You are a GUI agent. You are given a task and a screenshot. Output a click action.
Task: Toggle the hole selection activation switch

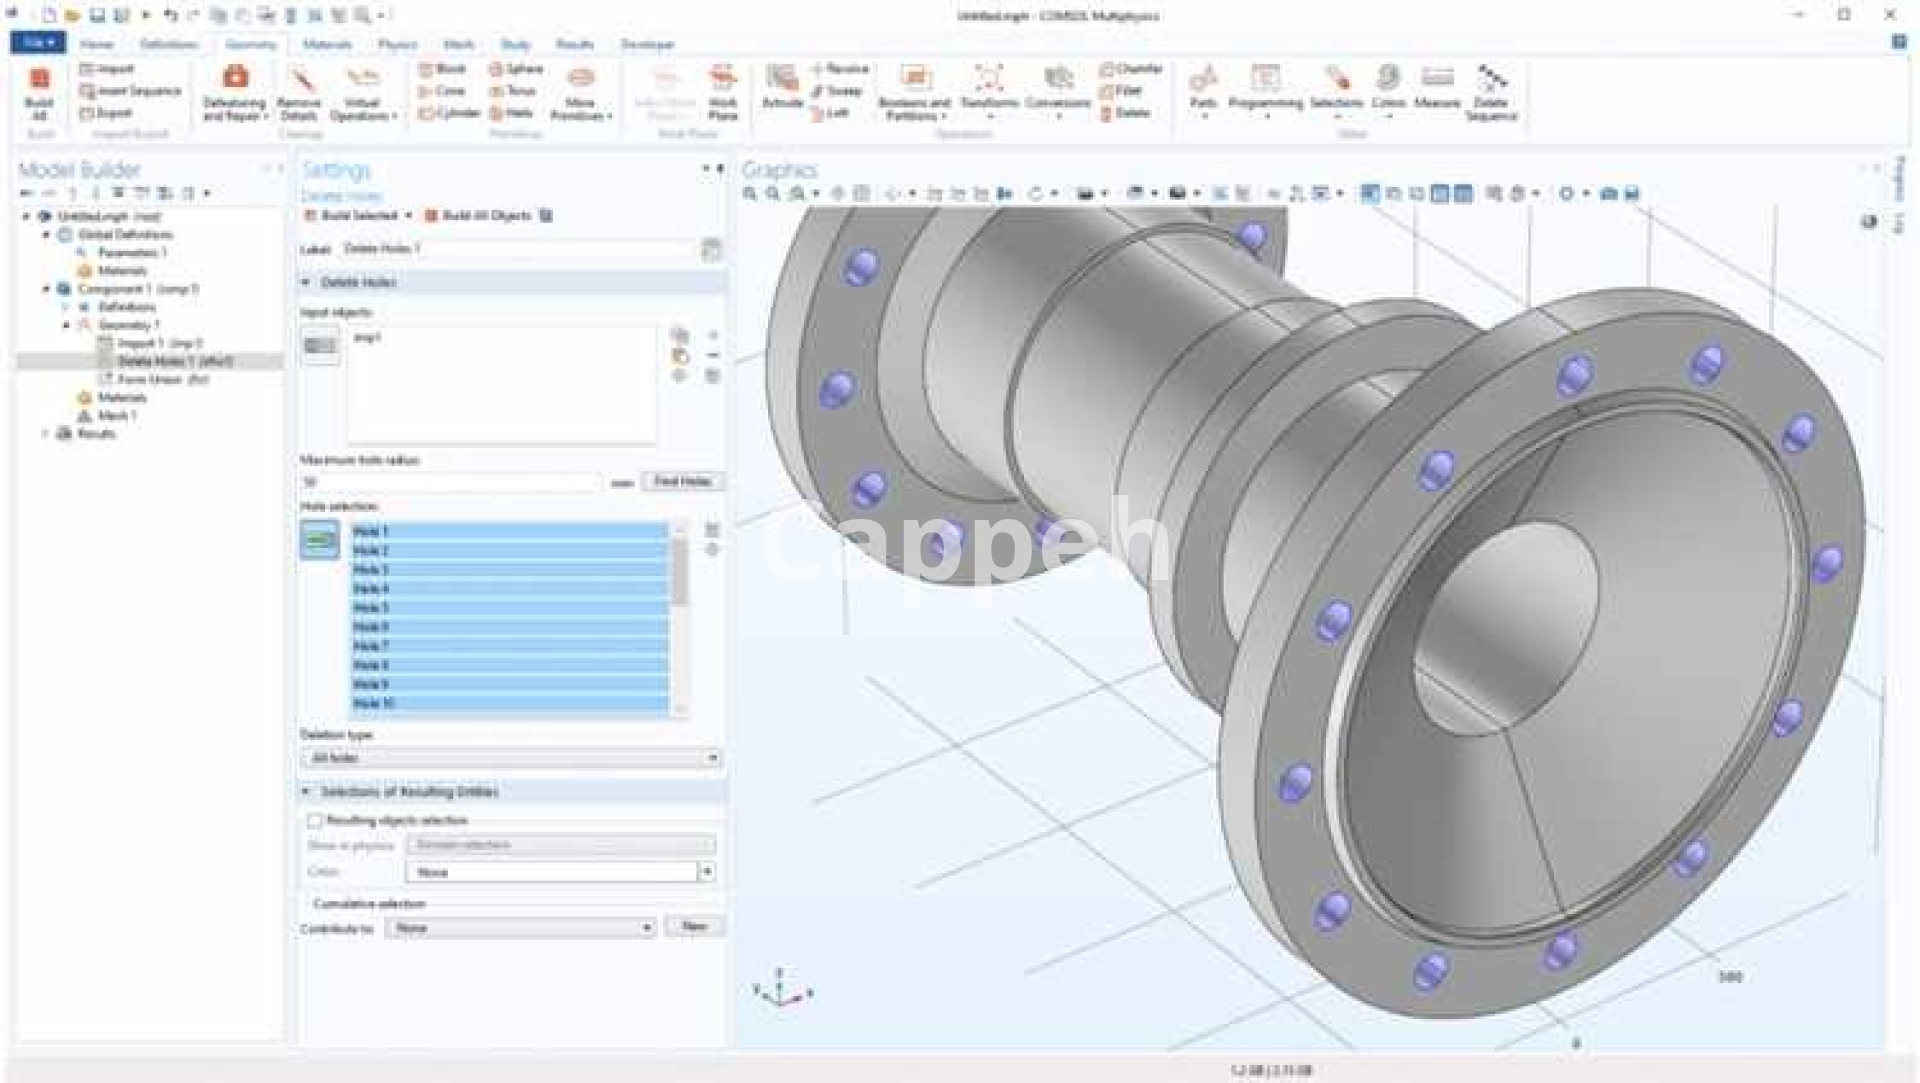[x=320, y=541]
